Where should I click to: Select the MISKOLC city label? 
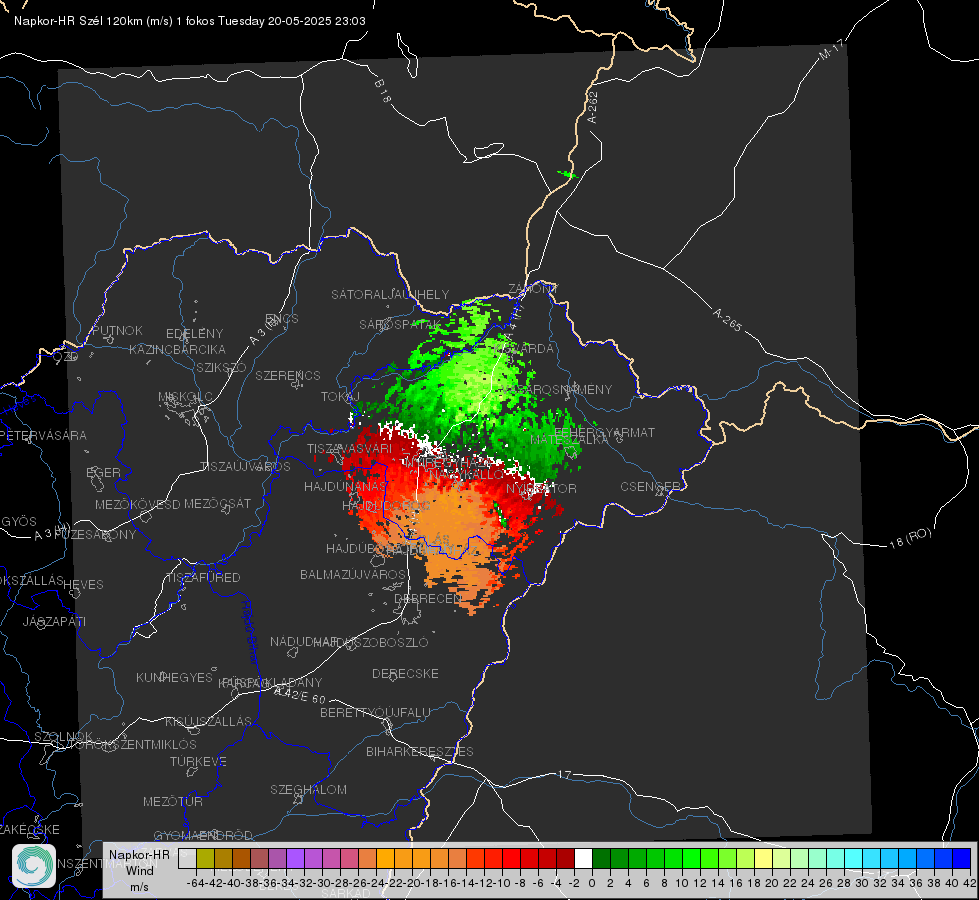tap(185, 397)
